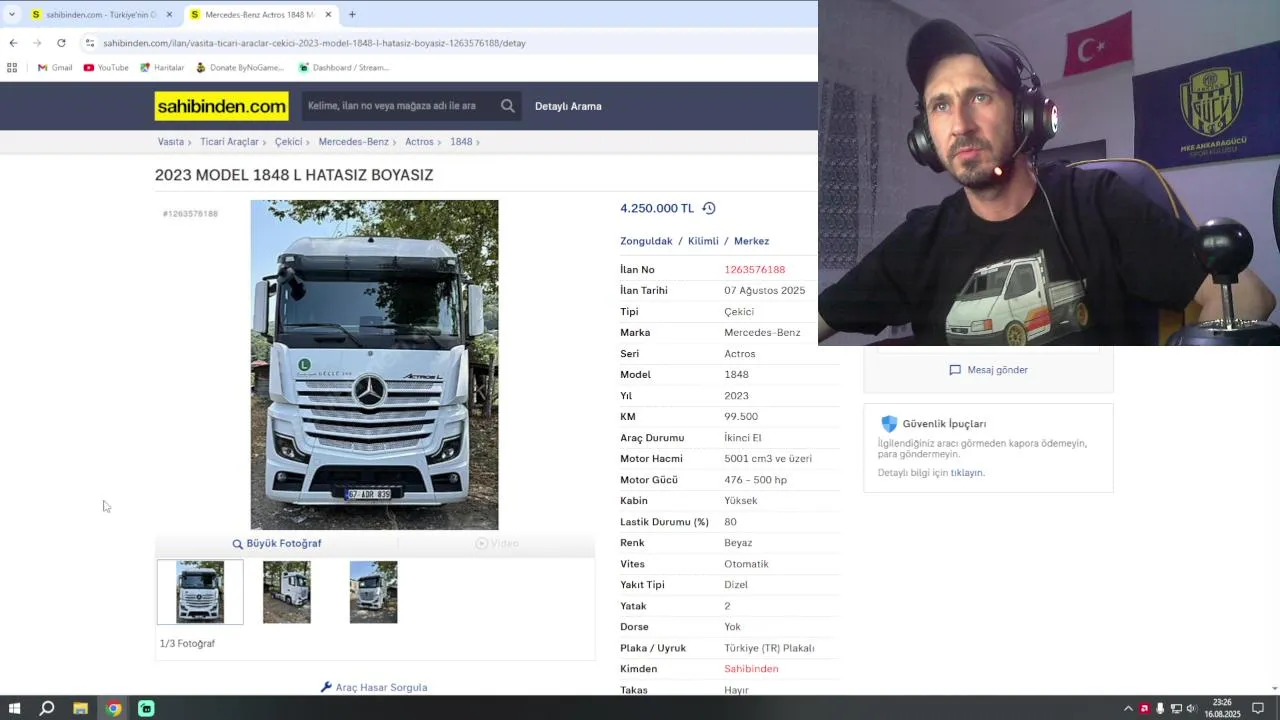Open the Gmail bookmark
1280x720 pixels.
point(55,68)
